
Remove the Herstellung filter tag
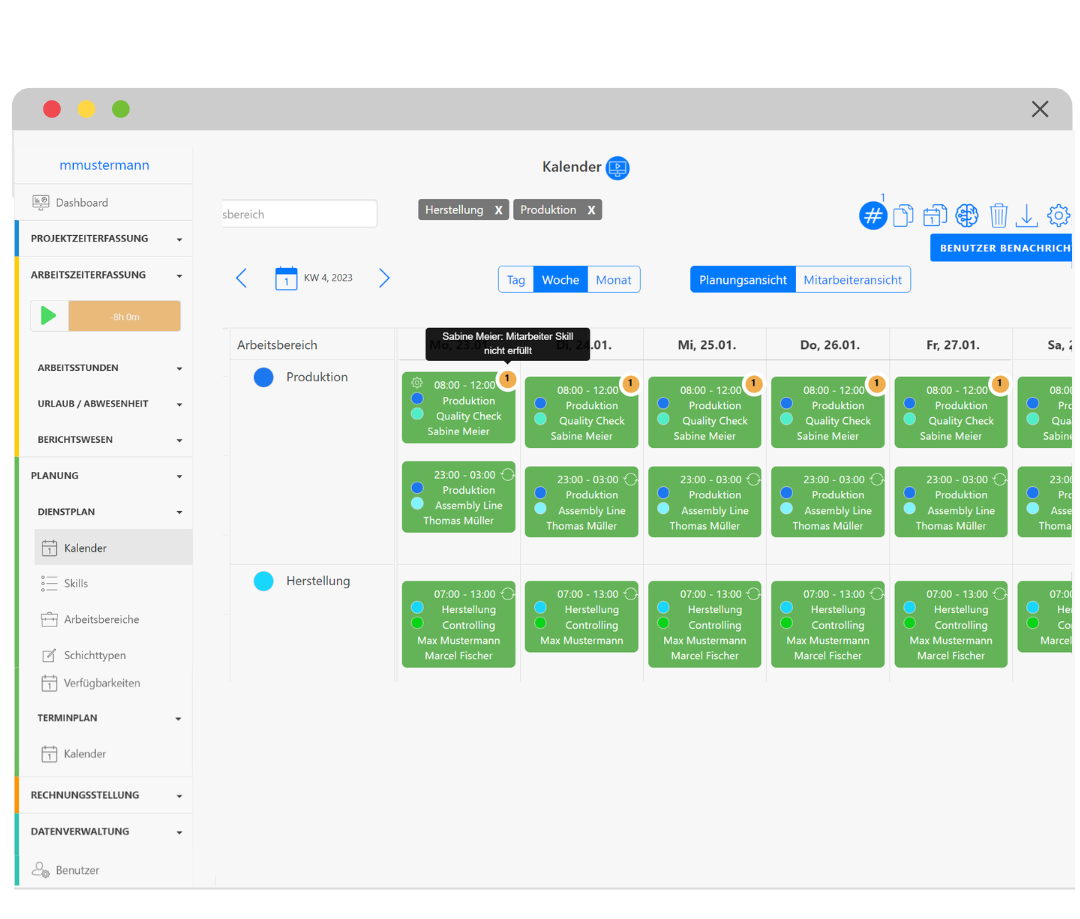click(498, 210)
